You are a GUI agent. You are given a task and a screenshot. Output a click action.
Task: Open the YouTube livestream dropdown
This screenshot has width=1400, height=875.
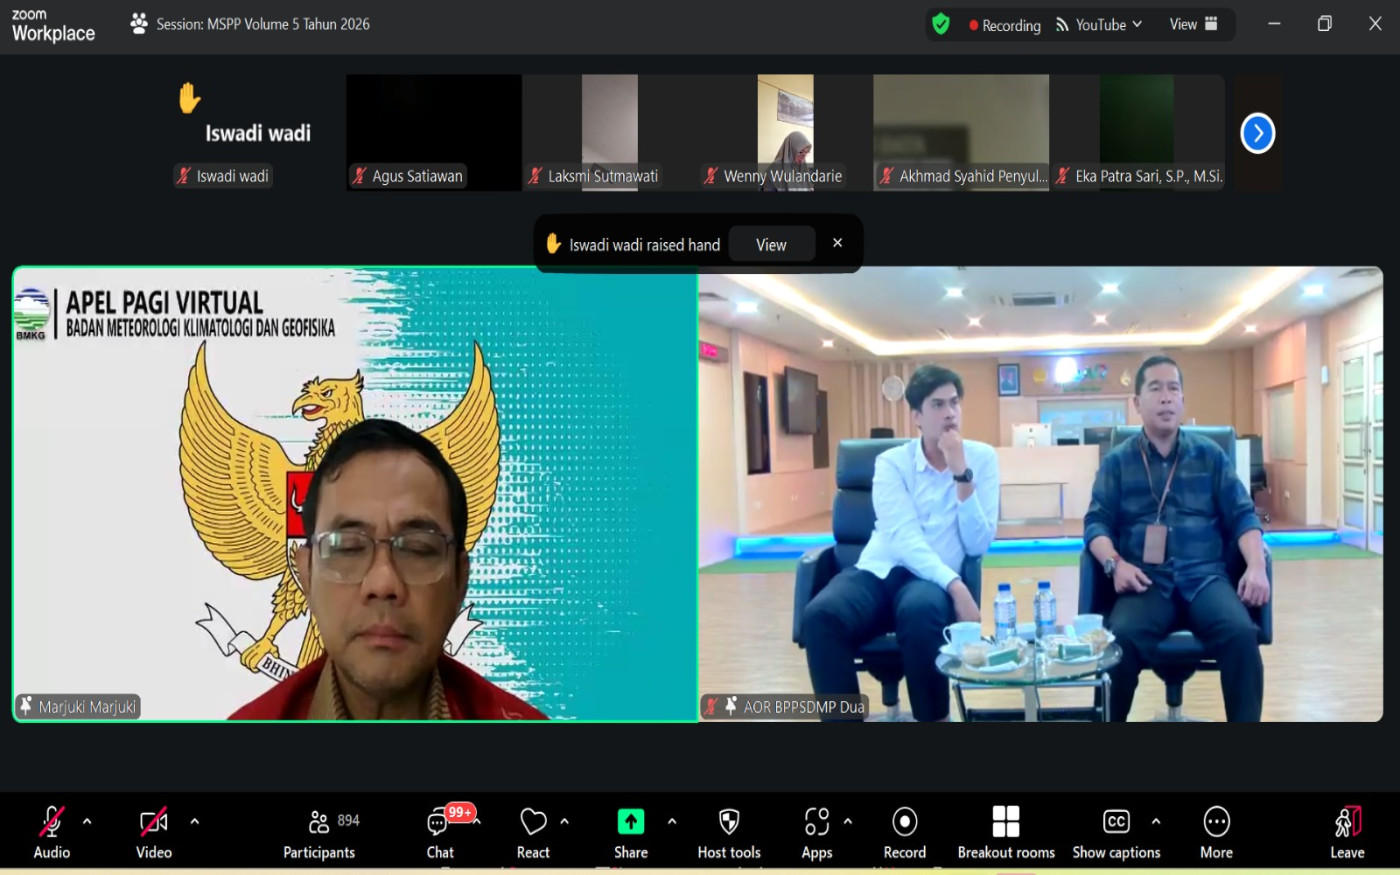click(x=1099, y=25)
